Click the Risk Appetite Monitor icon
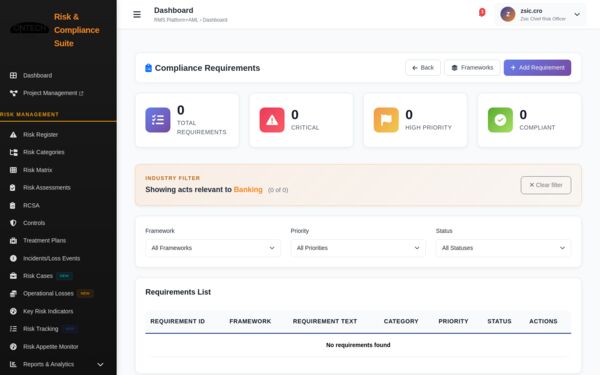 [13, 347]
